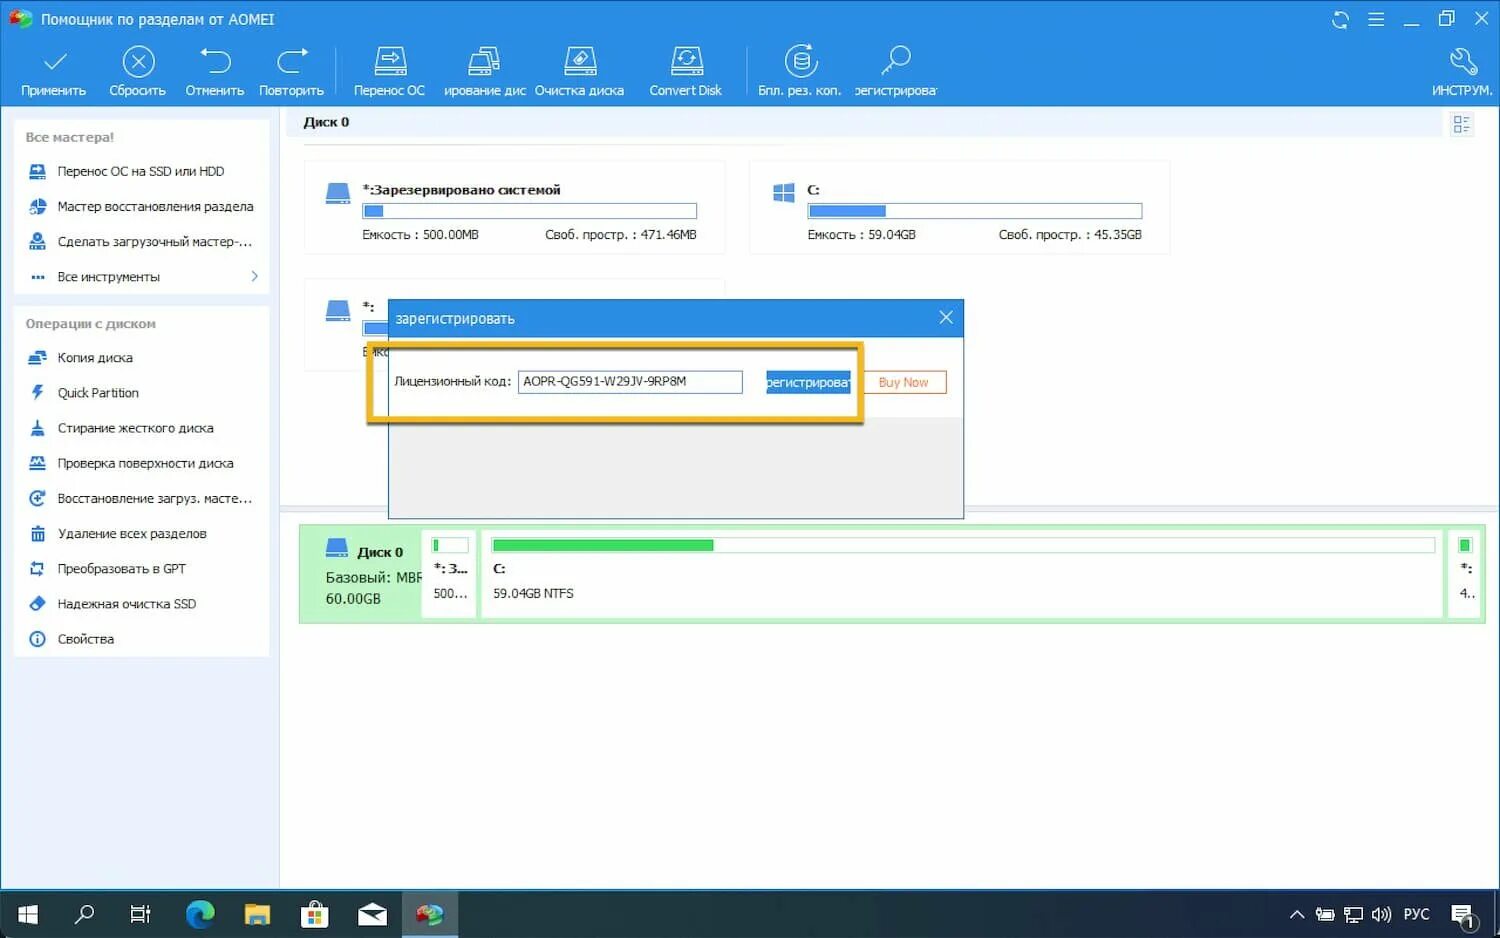This screenshot has width=1500, height=938.
Task: Click the blue register button in dialog
Action: [808, 382]
